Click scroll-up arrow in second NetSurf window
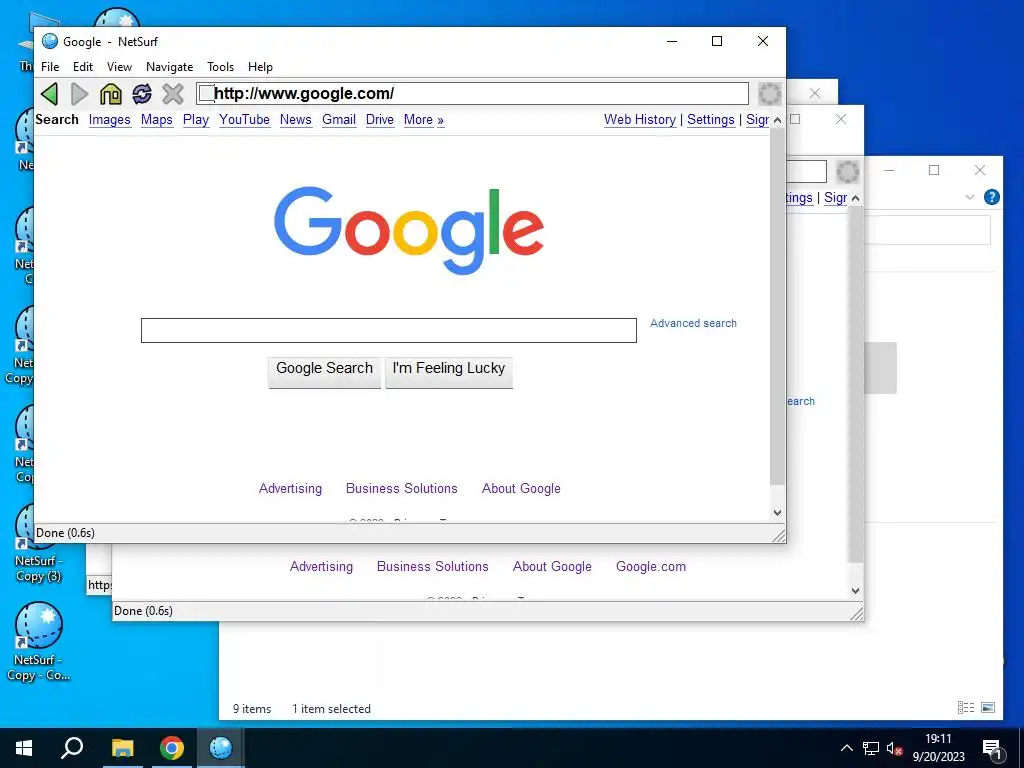Viewport: 1024px width, 768px height. click(x=856, y=198)
